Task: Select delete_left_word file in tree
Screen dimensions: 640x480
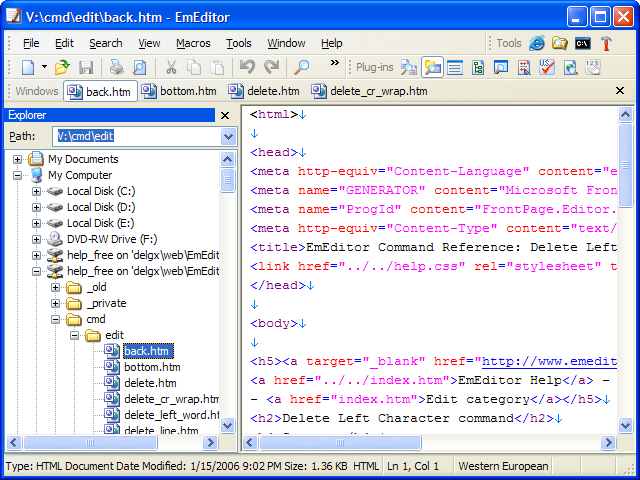Action: 171,415
